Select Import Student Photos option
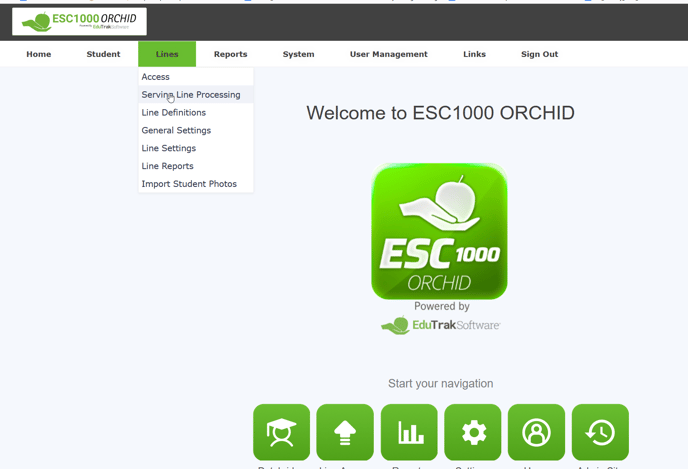Viewport: 688px width, 469px height. 189,185
